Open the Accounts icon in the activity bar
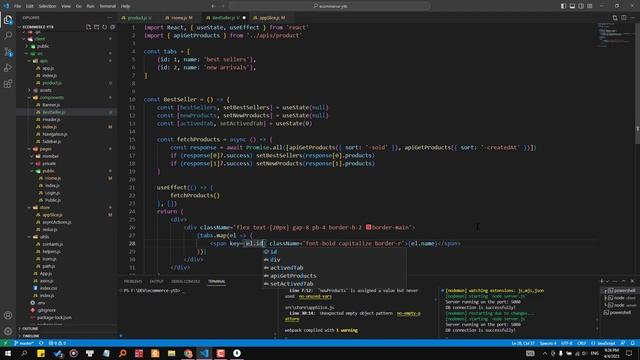Screen dimensions: 640x360 pyautogui.click(x=8, y=315)
